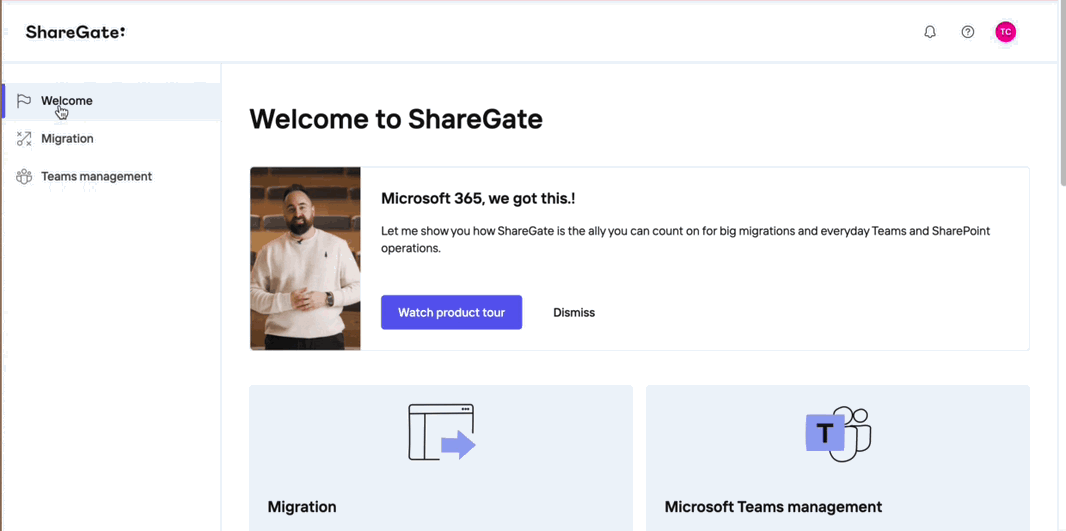
Task: Open the help question mark icon
Action: click(967, 32)
